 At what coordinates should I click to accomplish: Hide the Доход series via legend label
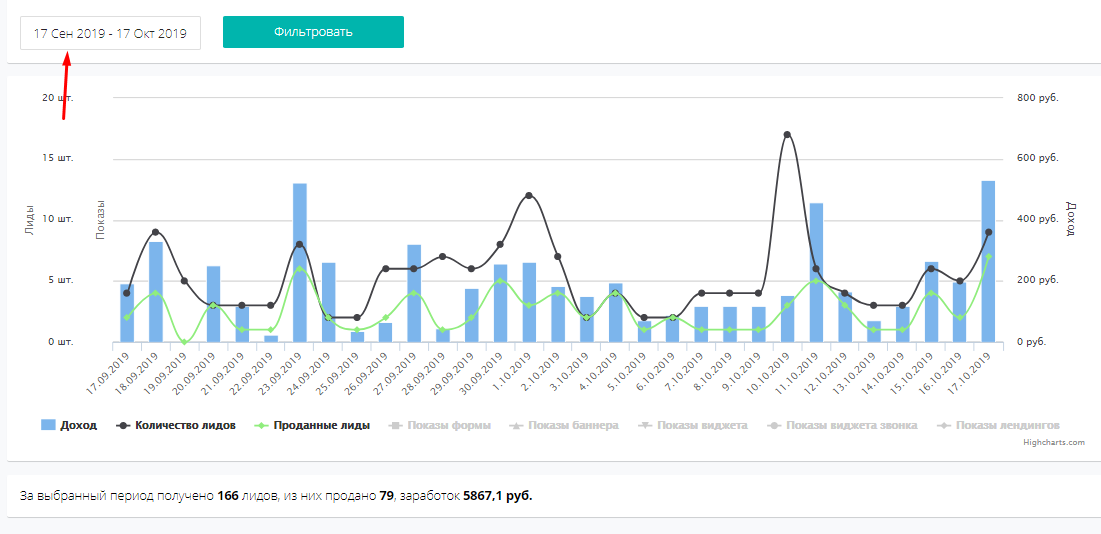[78, 425]
